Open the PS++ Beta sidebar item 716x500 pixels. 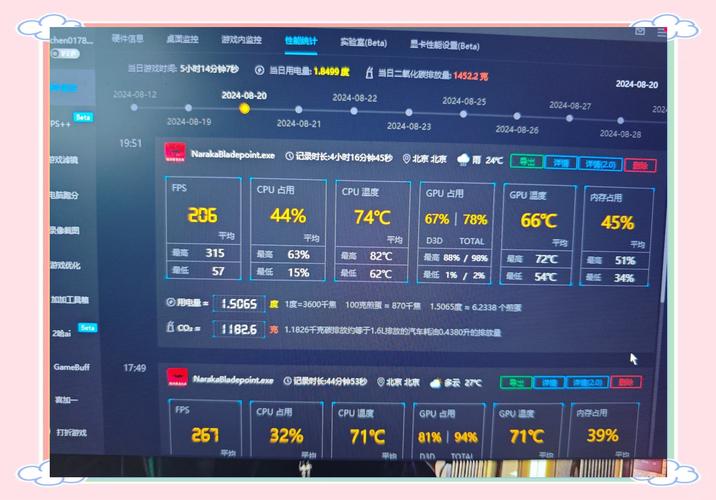click(x=72, y=121)
